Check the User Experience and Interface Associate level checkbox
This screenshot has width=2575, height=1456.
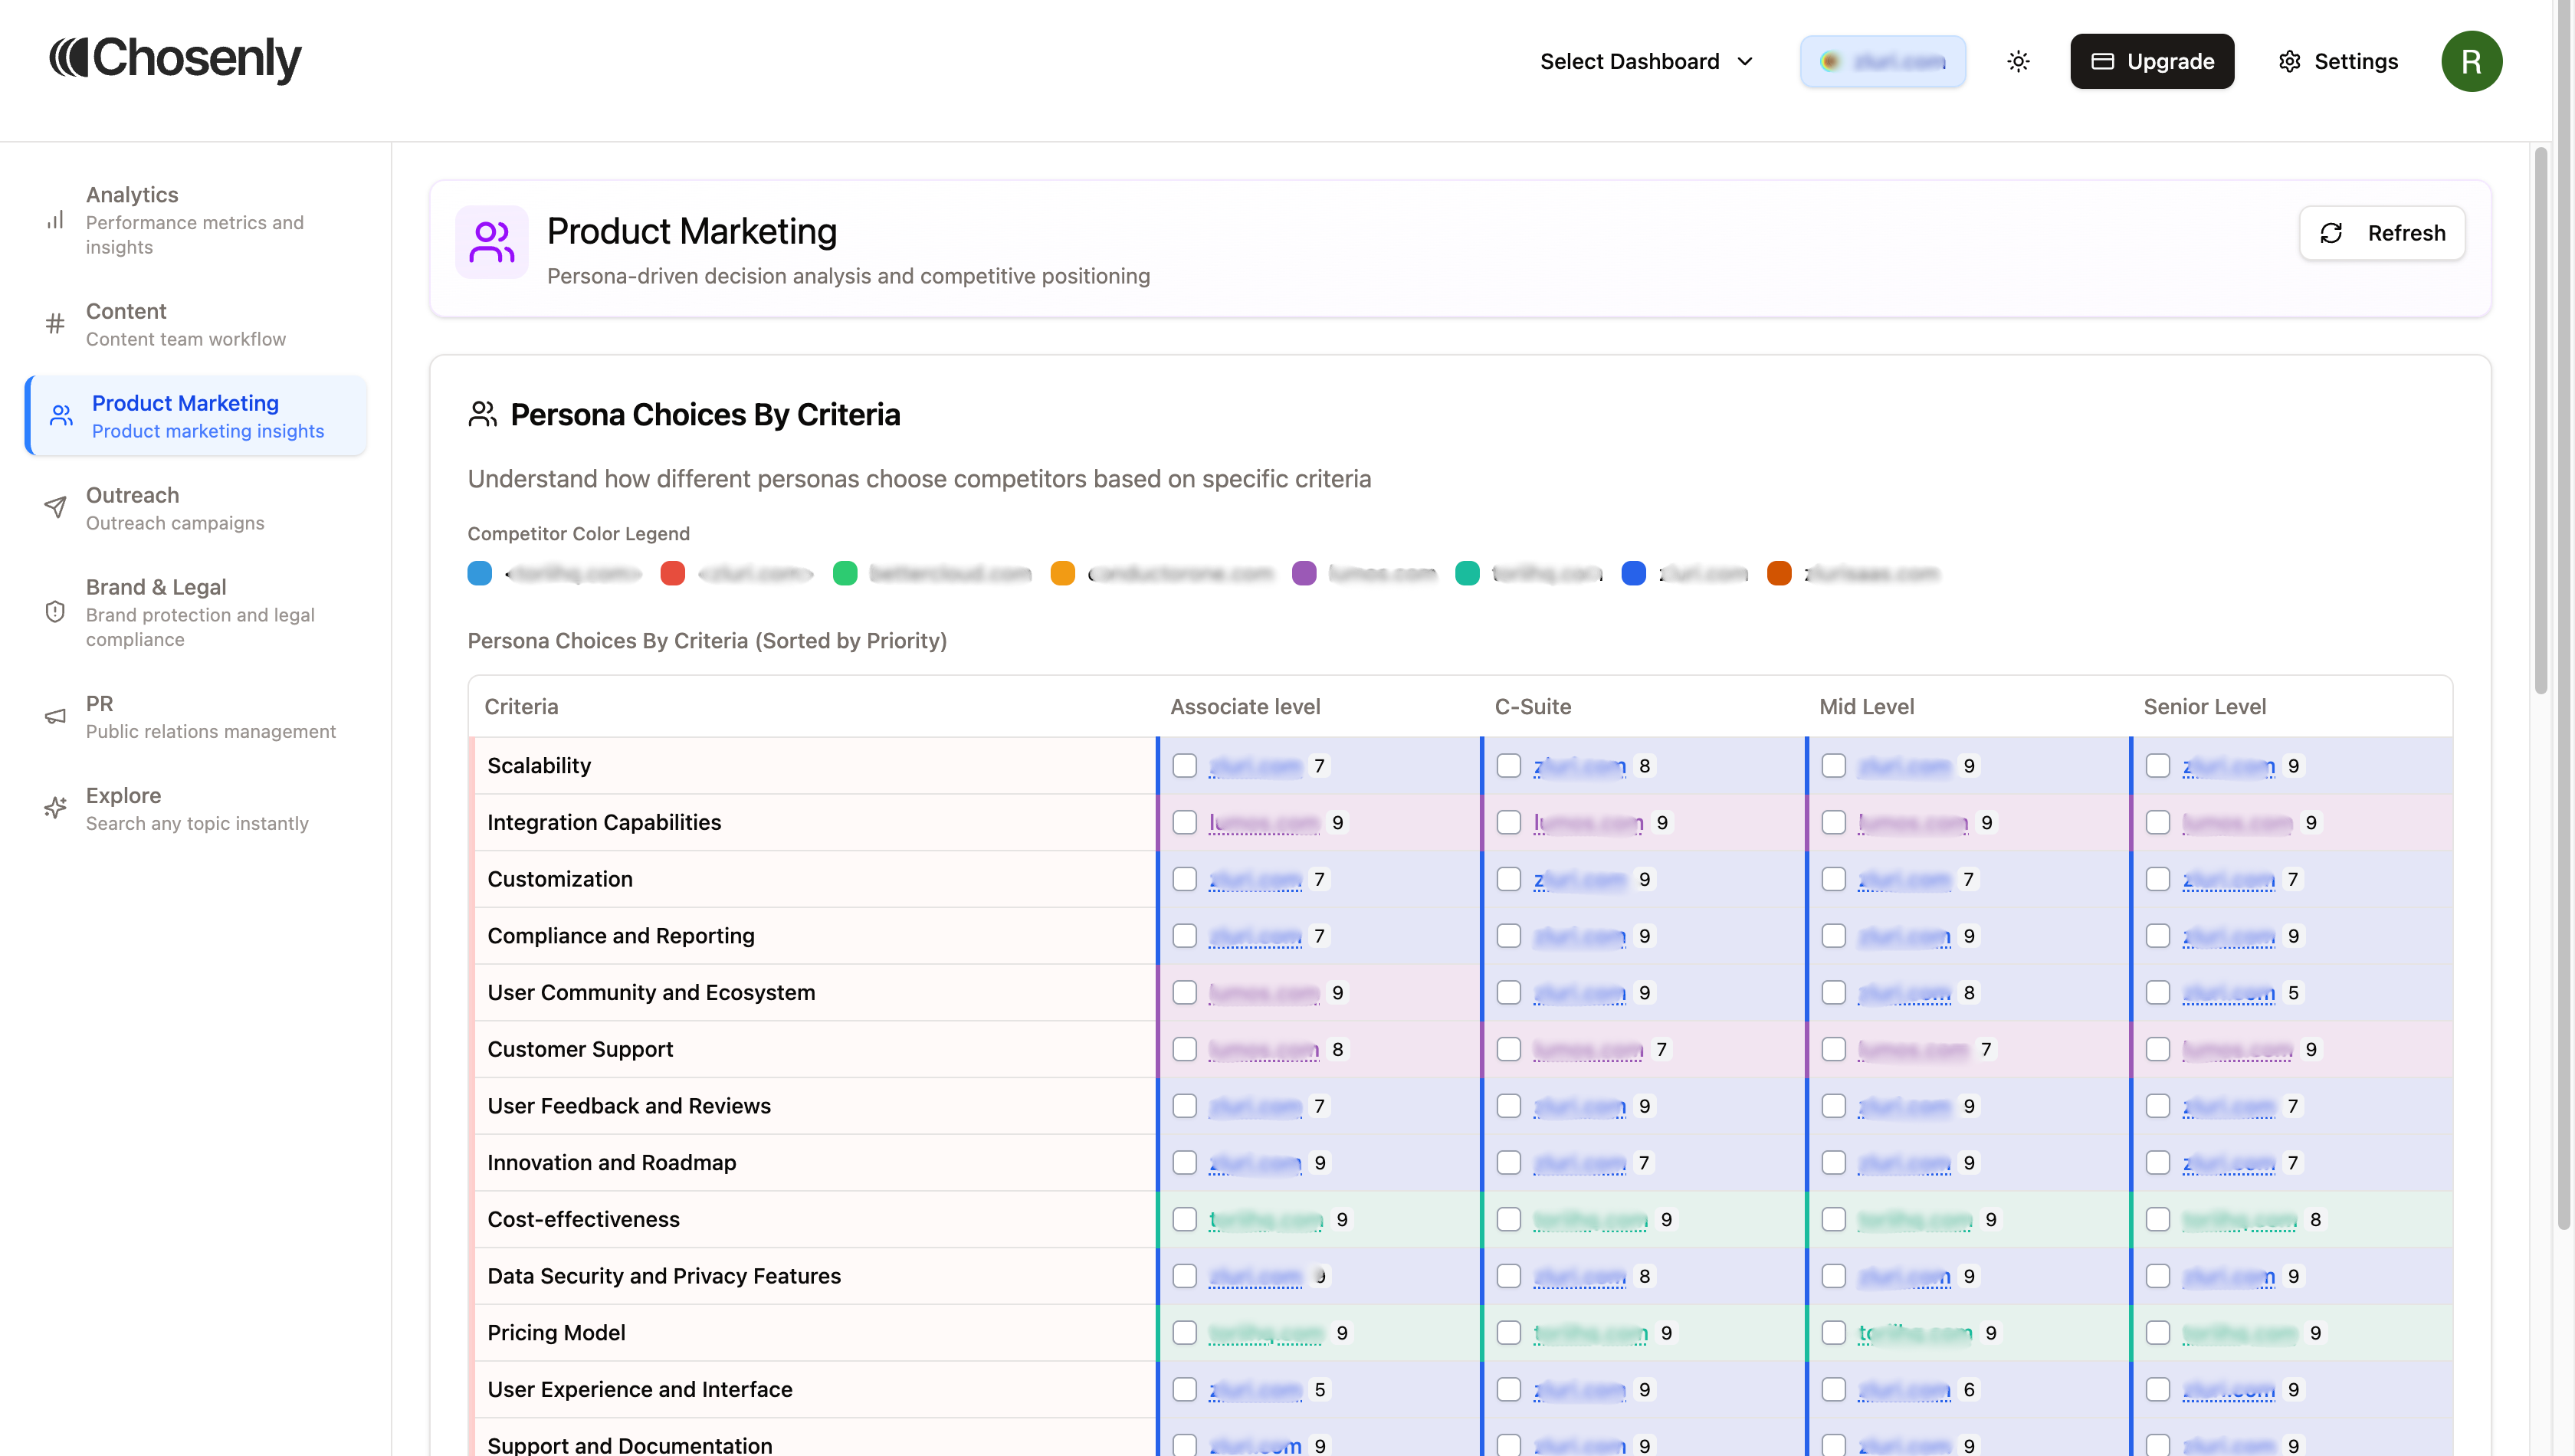click(x=1185, y=1390)
